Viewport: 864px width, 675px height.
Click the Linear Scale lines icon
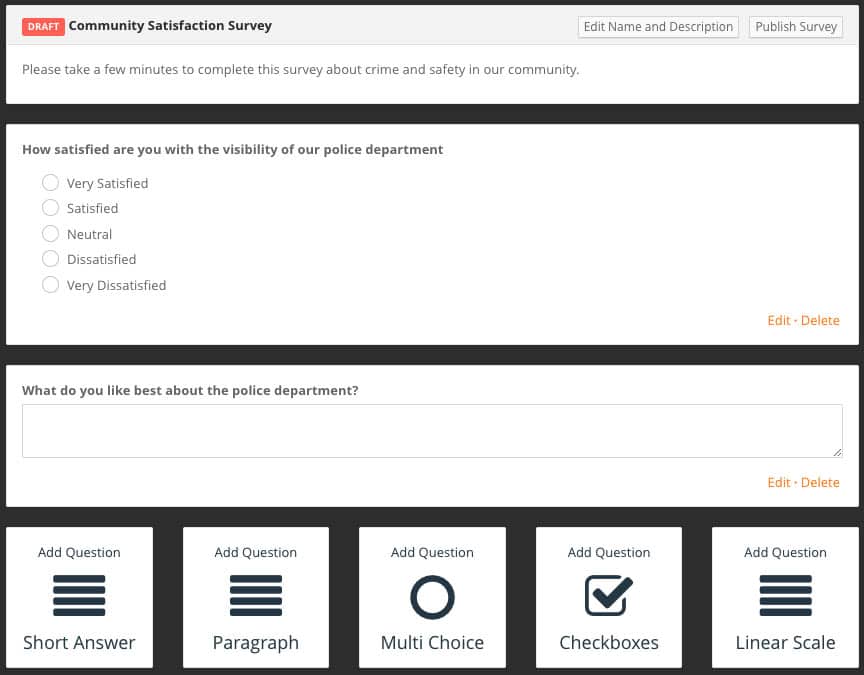click(785, 595)
